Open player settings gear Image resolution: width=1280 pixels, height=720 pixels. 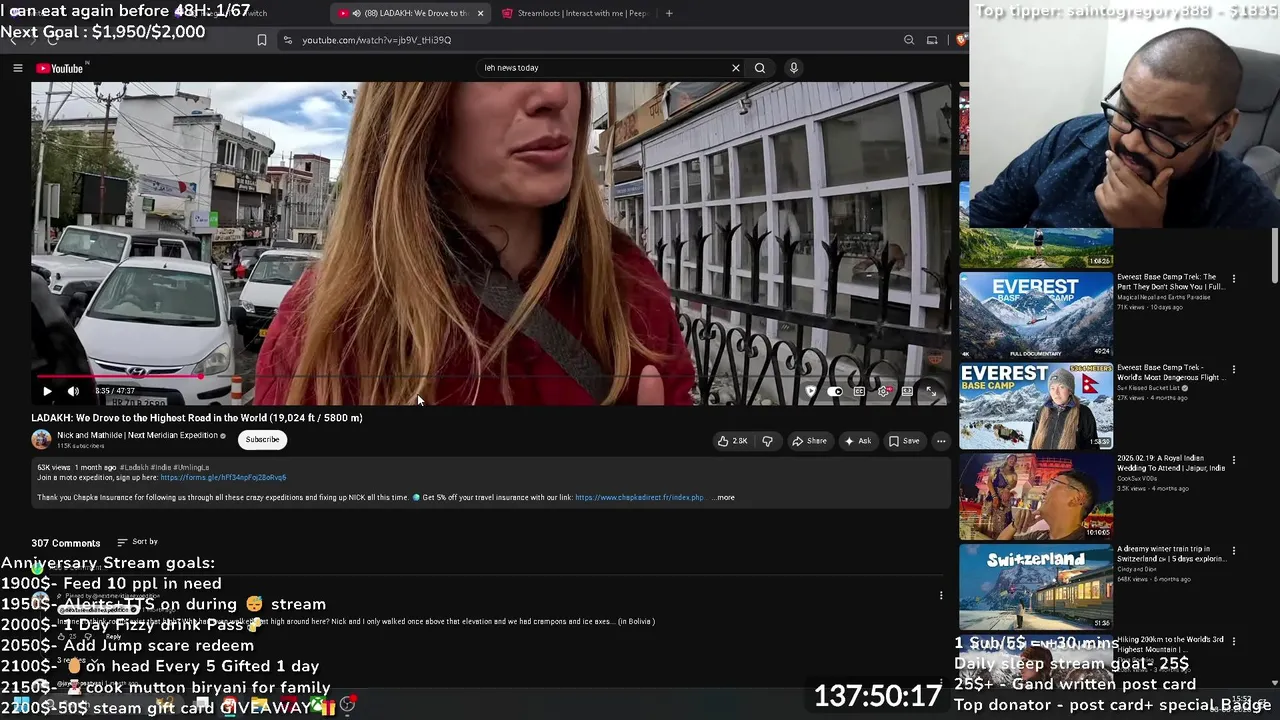click(883, 391)
